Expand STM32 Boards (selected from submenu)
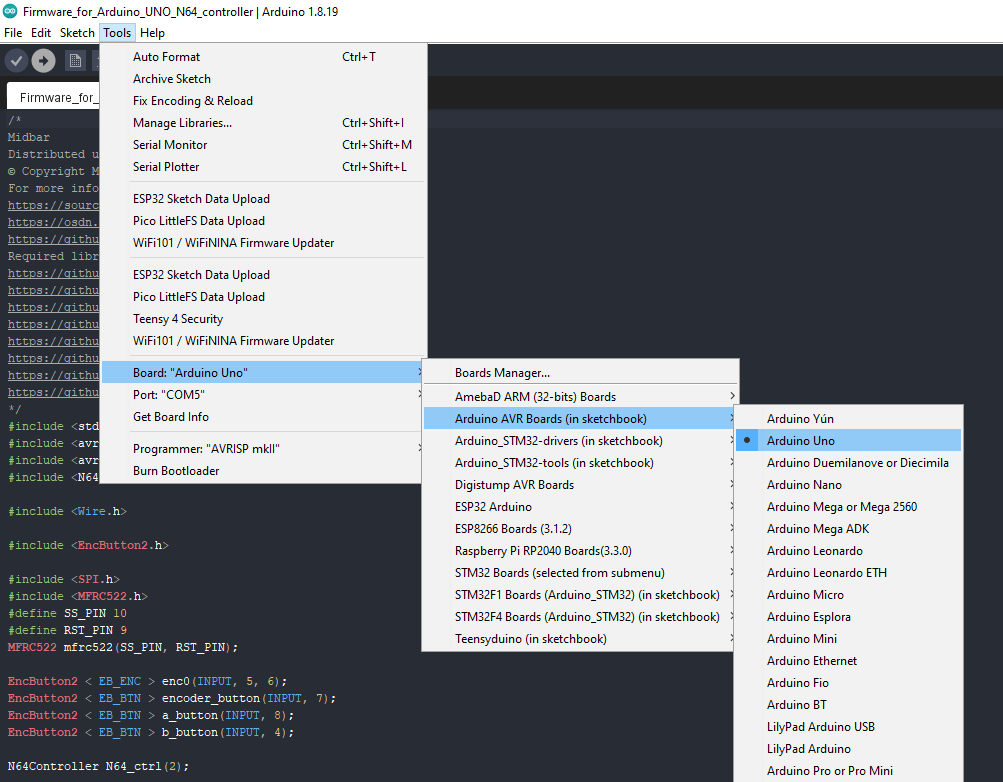1003x782 pixels. click(580, 573)
